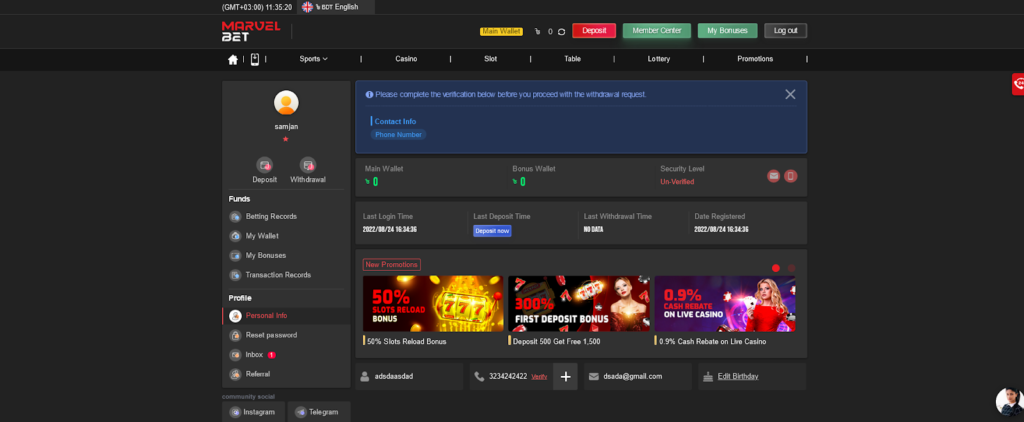Open the mobile app icon
This screenshot has width=1024, height=422.
(255, 59)
